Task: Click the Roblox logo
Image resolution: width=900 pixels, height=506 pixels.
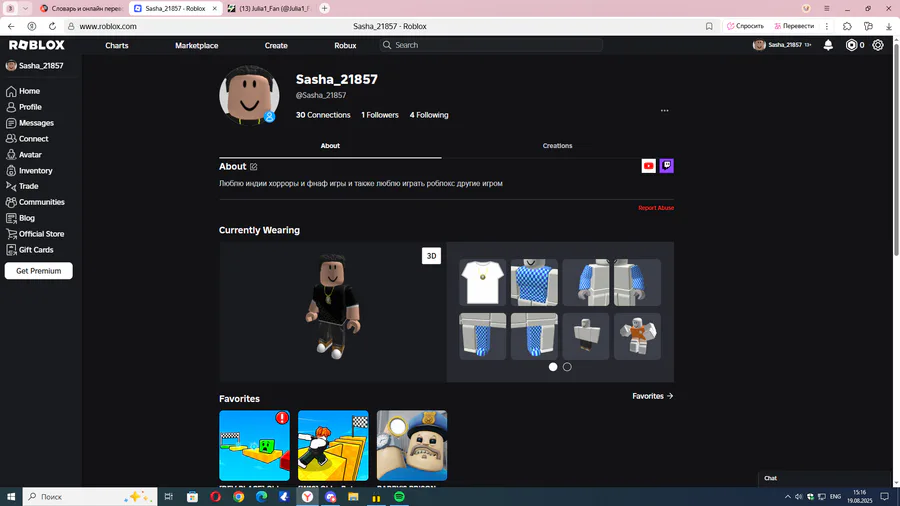Action: (x=37, y=45)
